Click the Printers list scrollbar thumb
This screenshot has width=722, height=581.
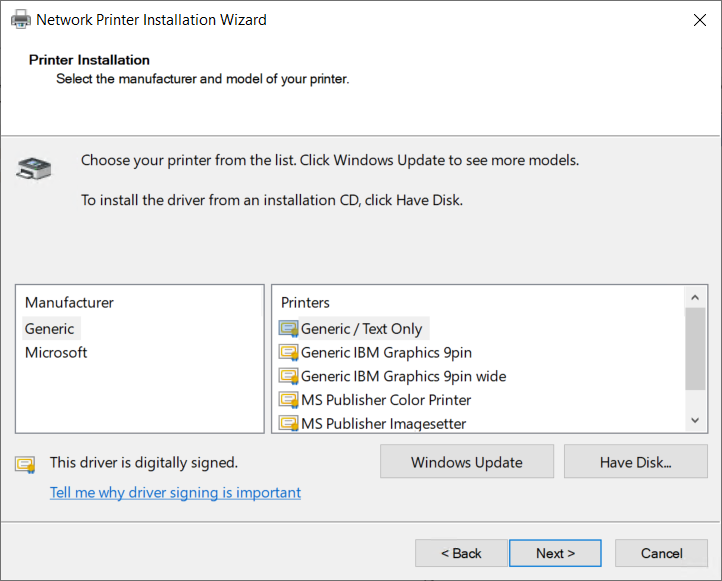pos(695,349)
